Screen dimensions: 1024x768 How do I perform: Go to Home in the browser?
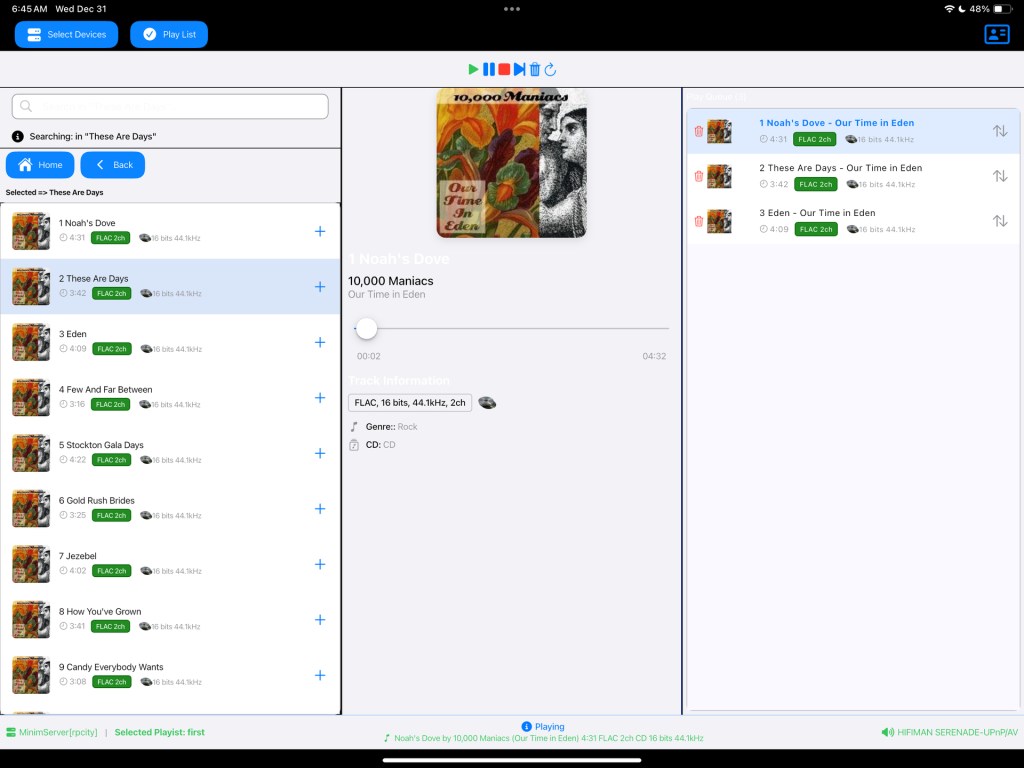[x=40, y=165]
